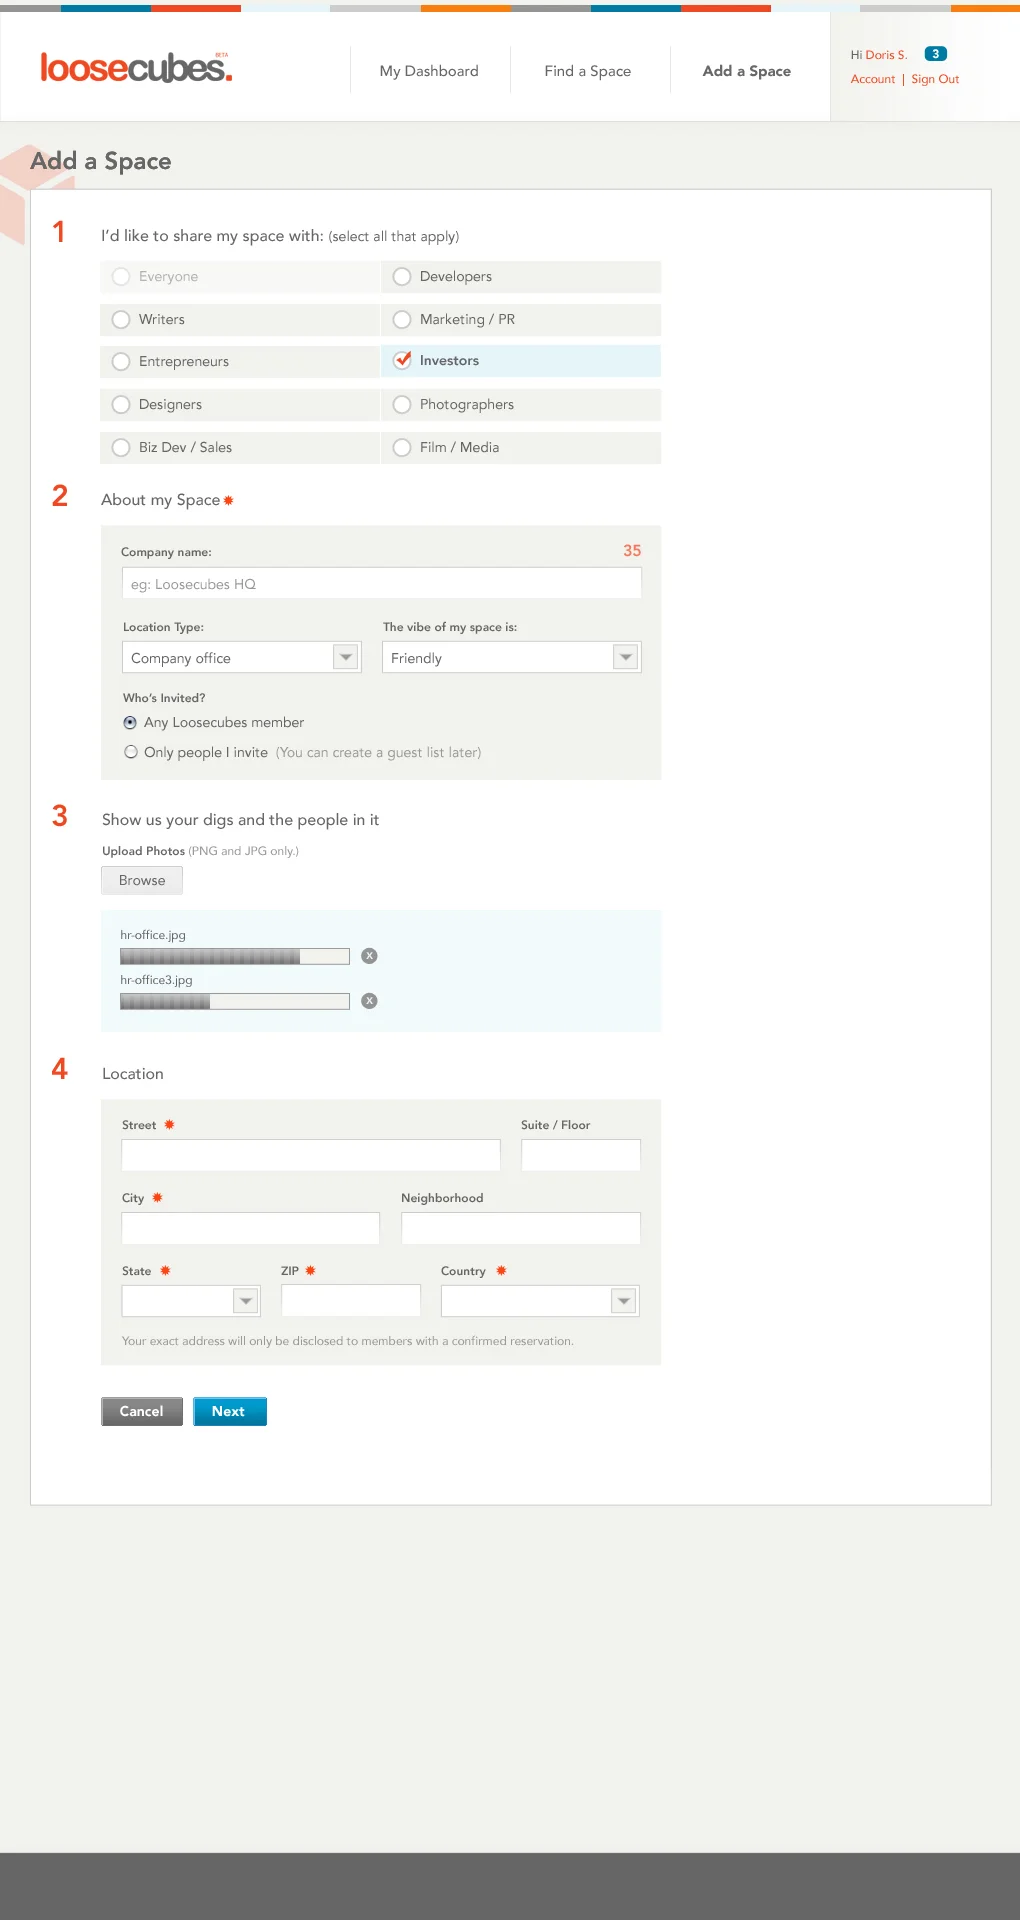The height and width of the screenshot is (1920, 1020).
Task: Click the Sign Out link
Action: point(935,79)
